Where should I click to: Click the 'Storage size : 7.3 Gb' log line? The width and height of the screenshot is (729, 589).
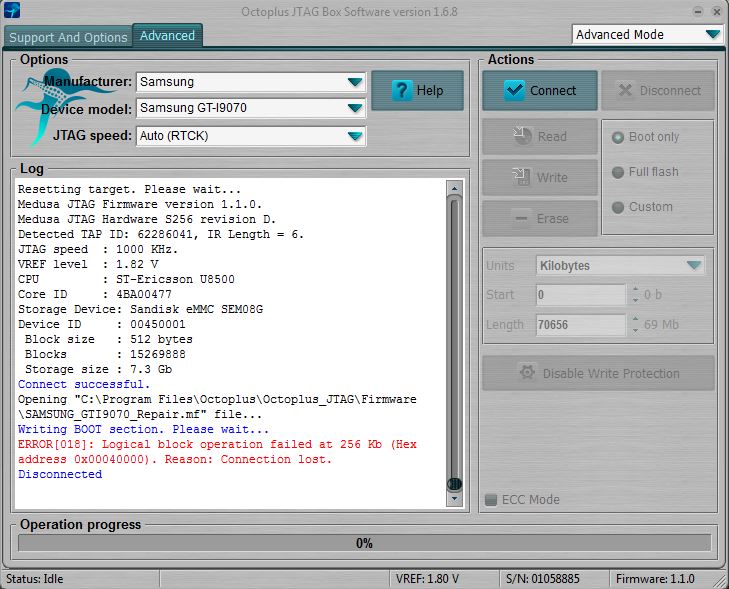click(99, 370)
